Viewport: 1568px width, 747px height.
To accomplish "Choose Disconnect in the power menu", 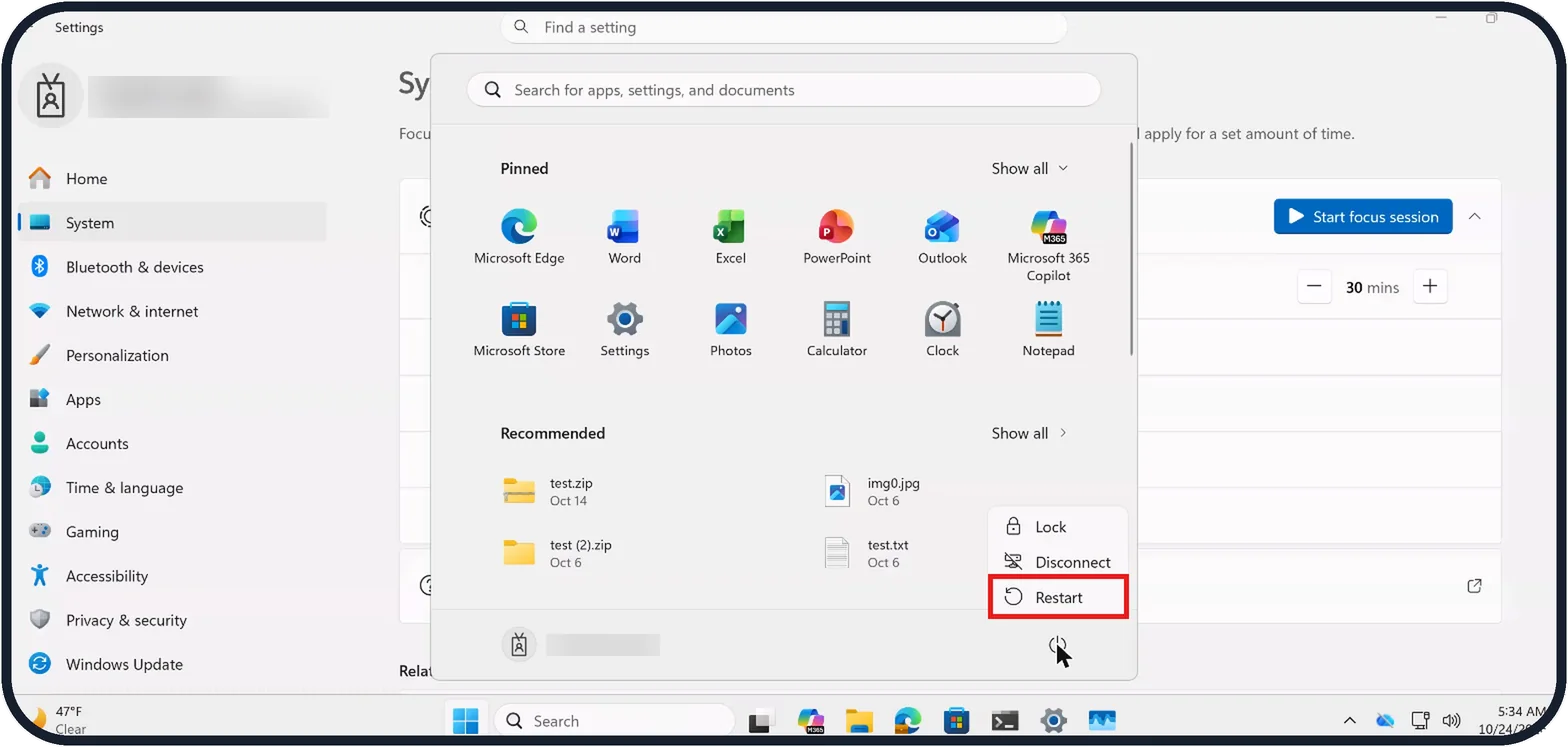I will tap(1058, 562).
